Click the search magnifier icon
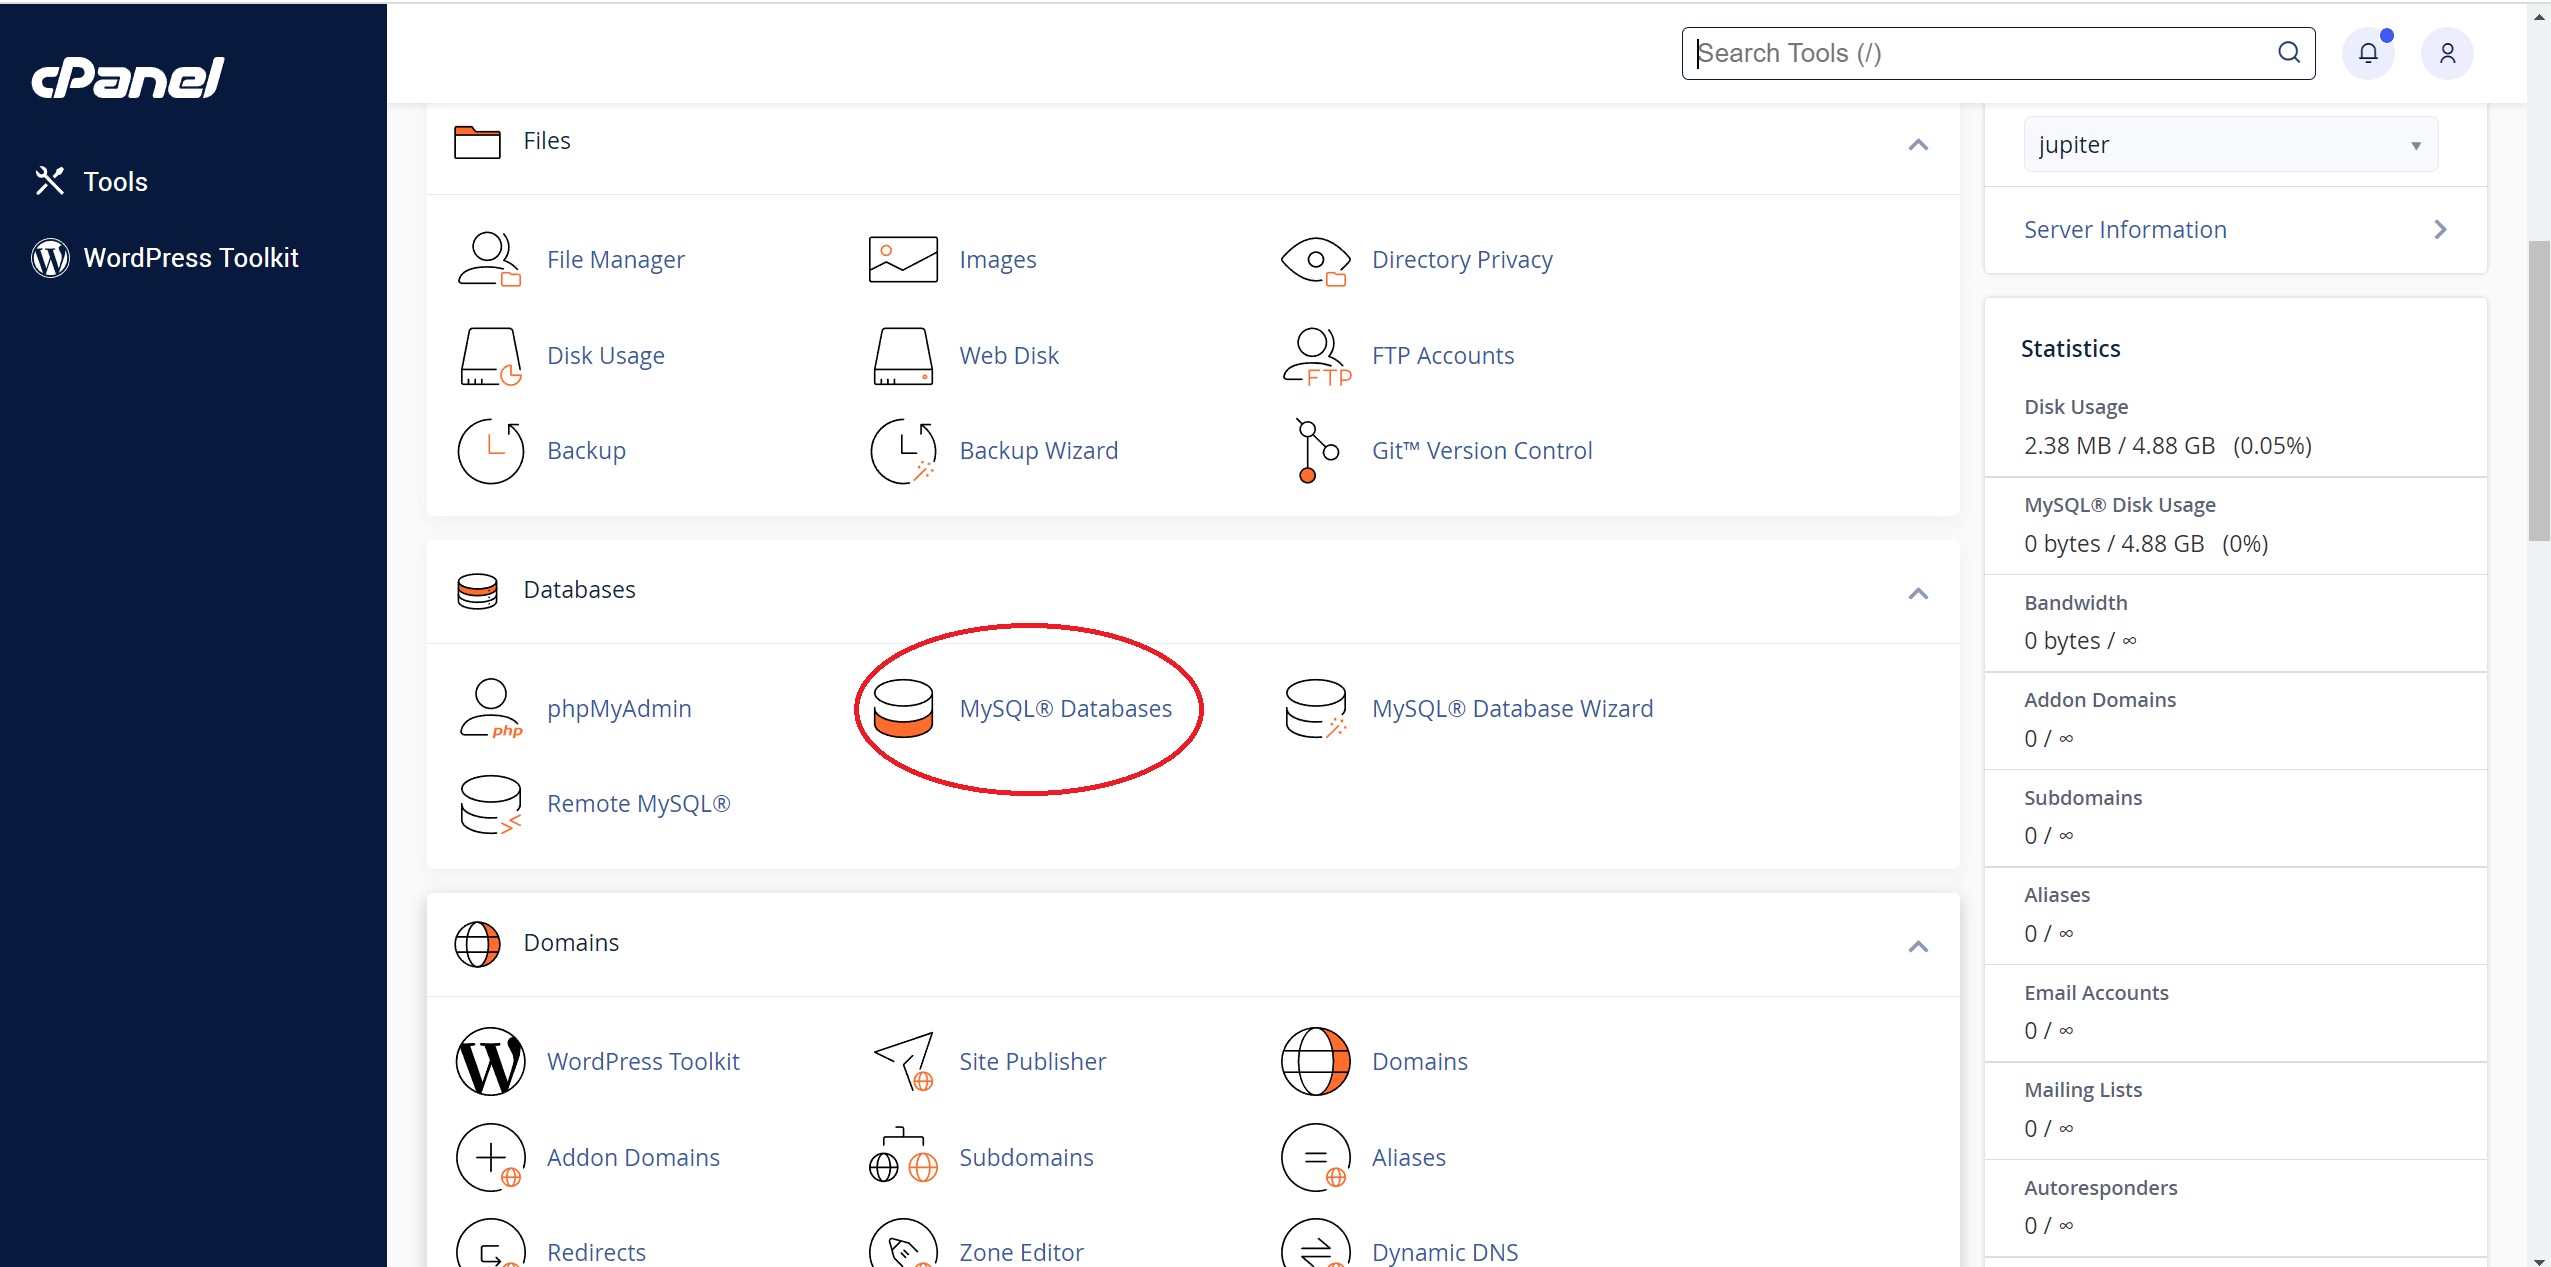The height and width of the screenshot is (1267, 2551). point(2289,53)
